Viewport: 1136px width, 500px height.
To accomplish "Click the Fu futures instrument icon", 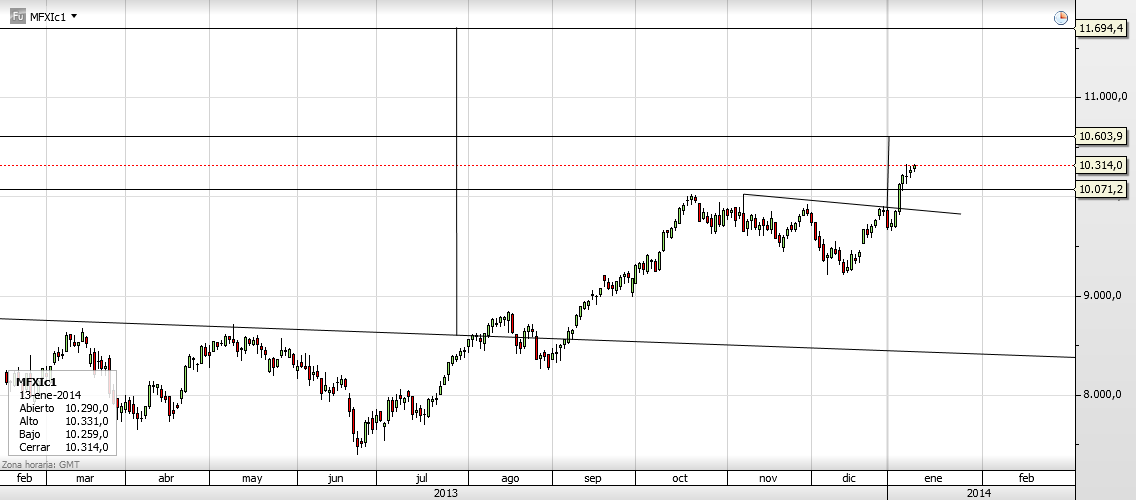I will click(17, 16).
